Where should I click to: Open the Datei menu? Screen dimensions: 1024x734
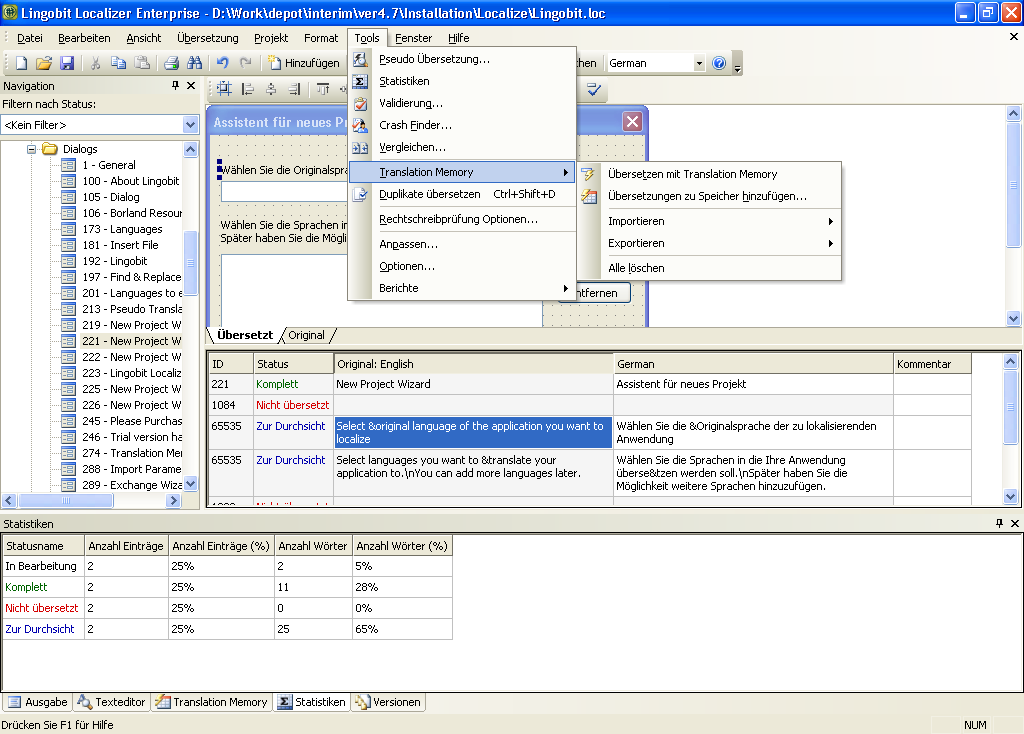[29, 38]
